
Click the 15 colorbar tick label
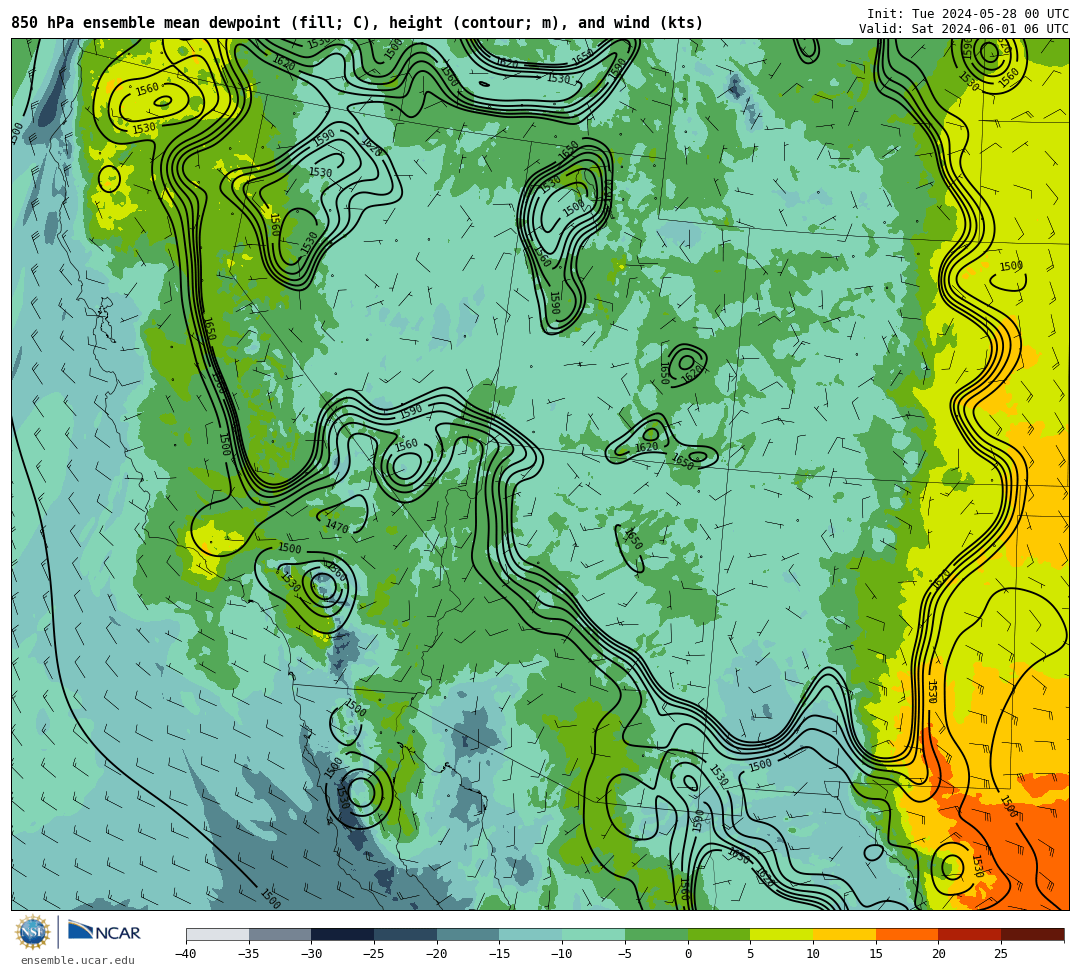(876, 954)
